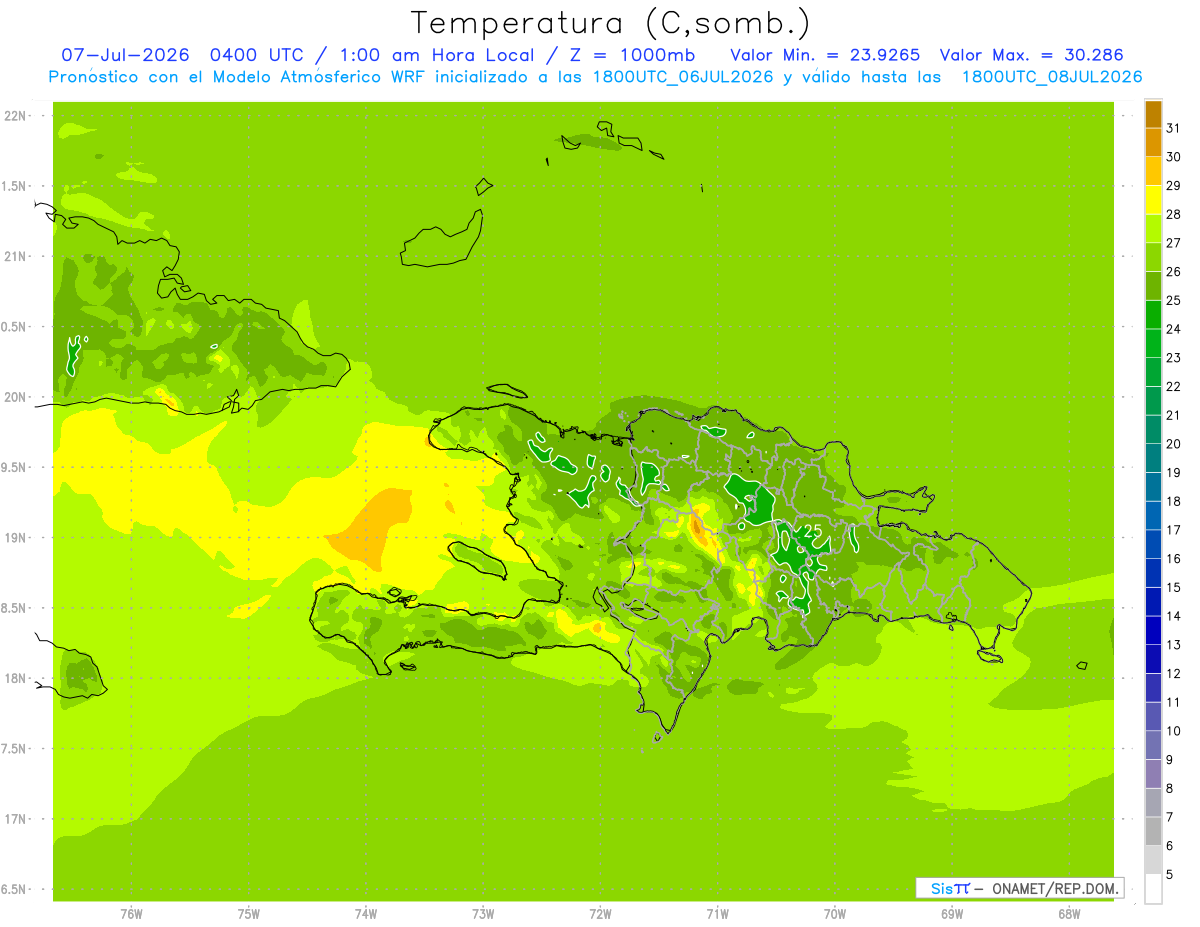
Task: Click the yellow 28 degree legend swatch
Action: (1153, 200)
